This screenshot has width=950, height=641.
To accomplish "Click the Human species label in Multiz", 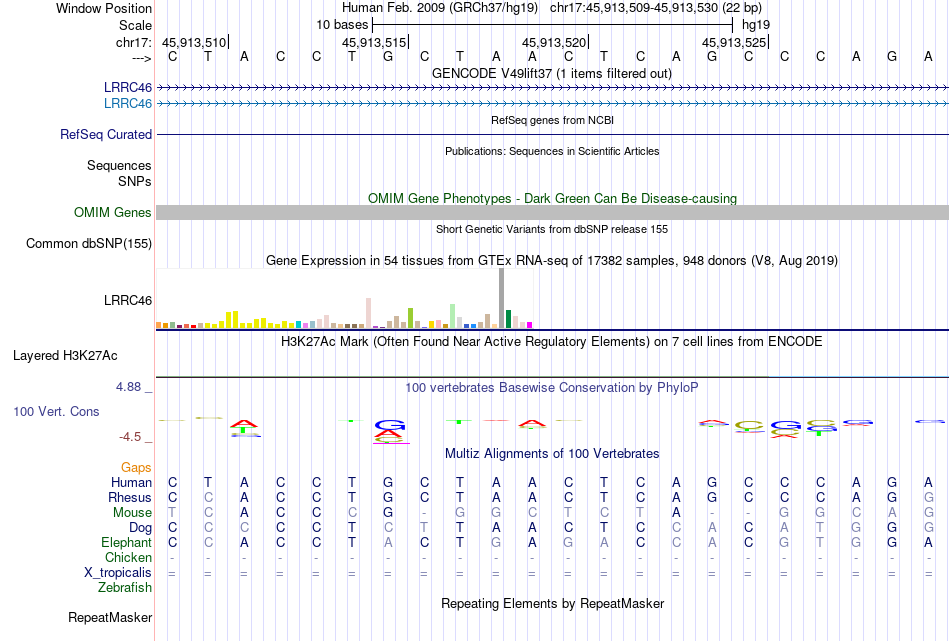I will (x=131, y=482).
